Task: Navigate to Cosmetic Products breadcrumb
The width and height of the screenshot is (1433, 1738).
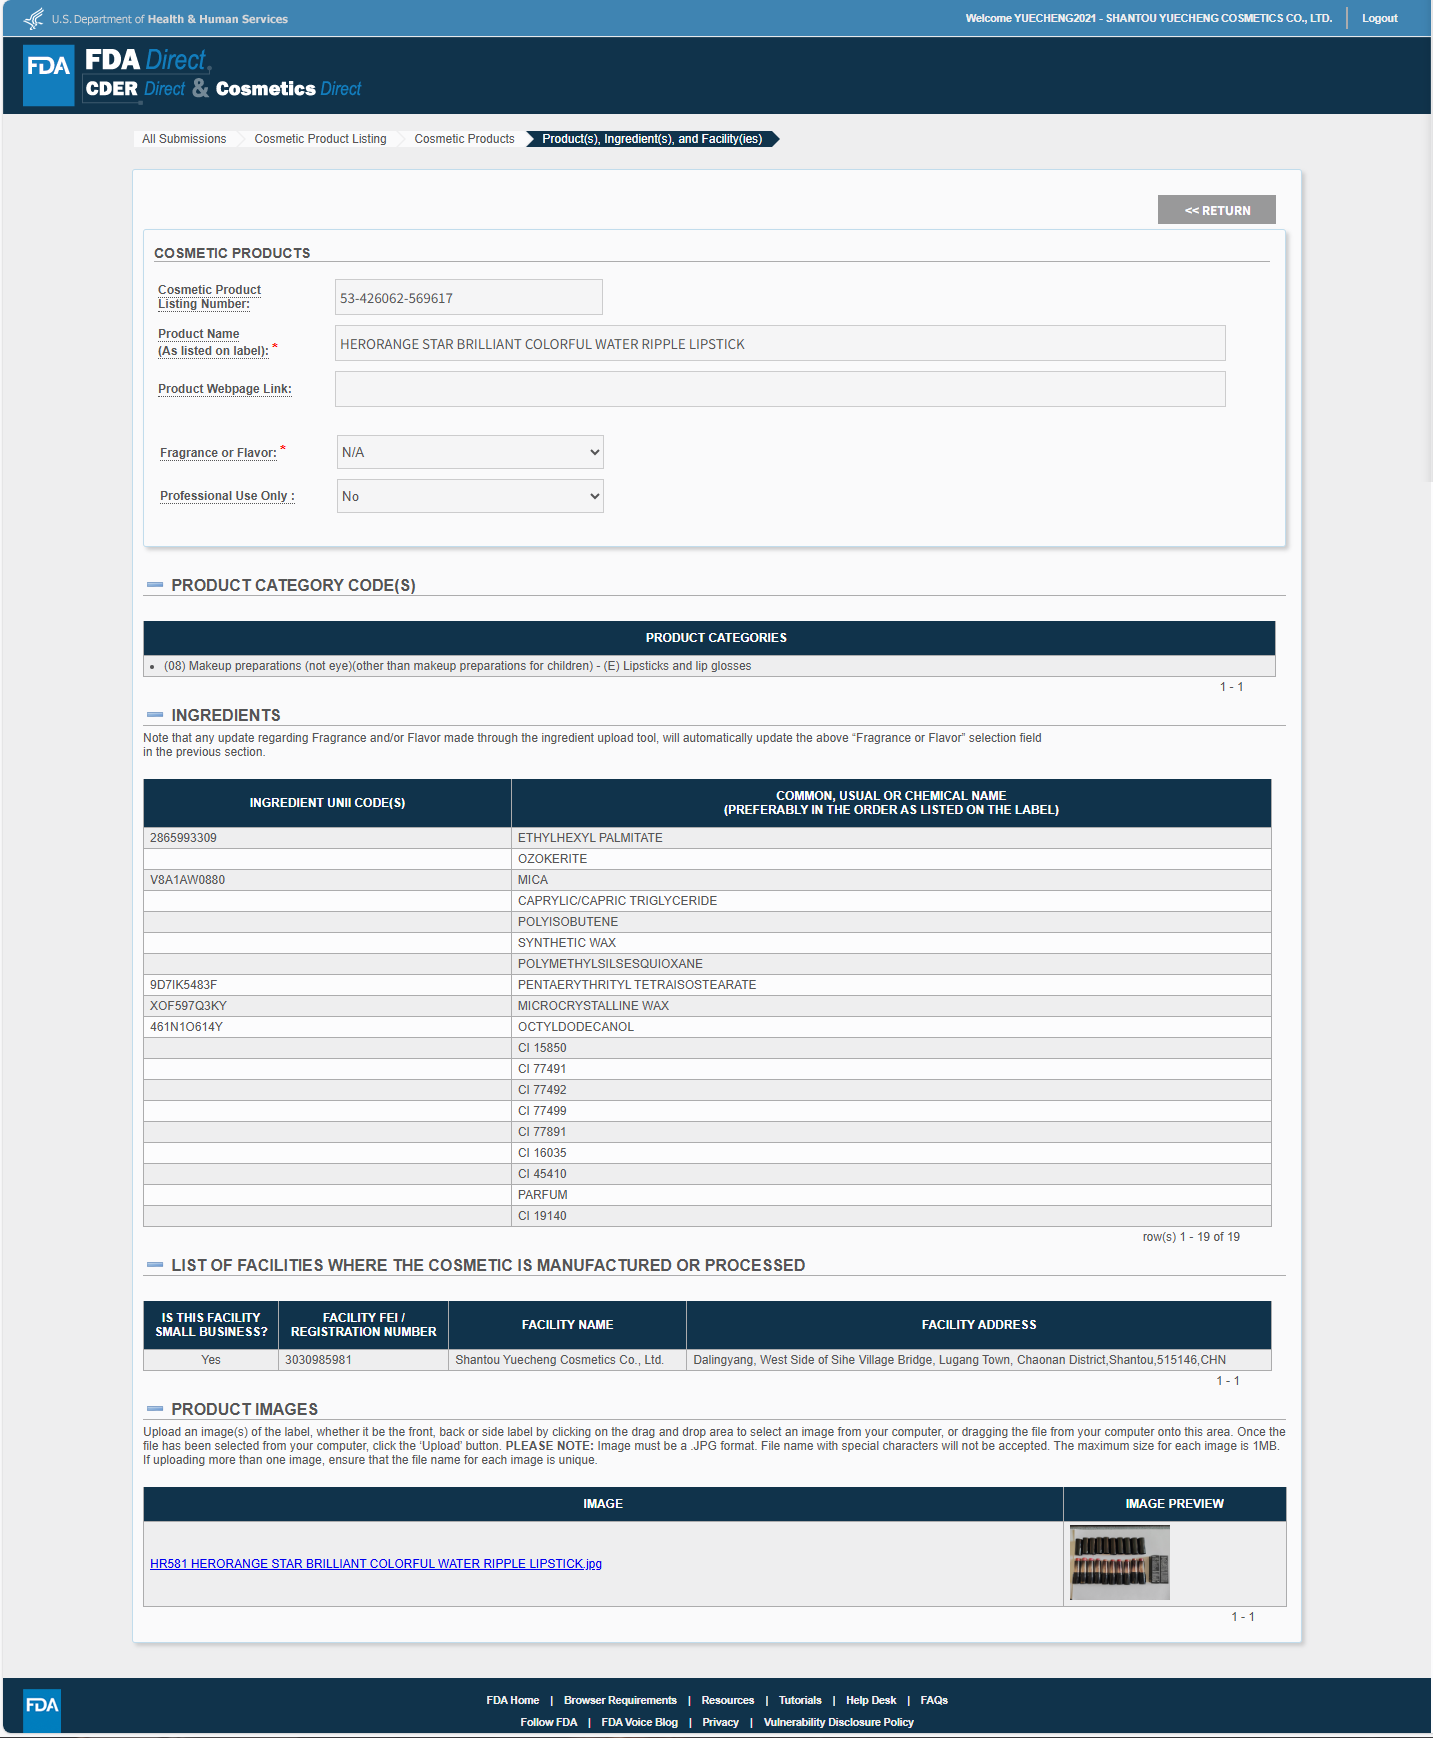Action: click(x=464, y=139)
